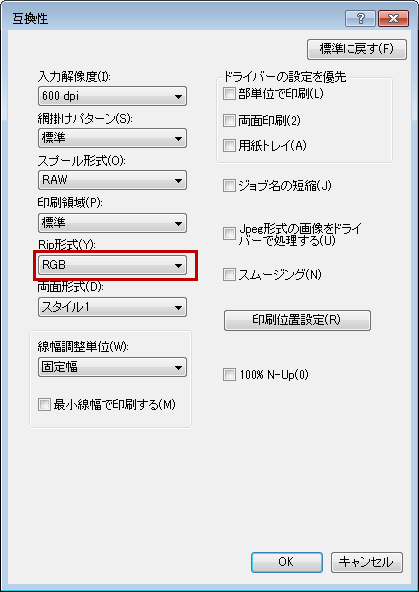Check the 用紙トレイ(A) option
The height and width of the screenshot is (592, 419).
pyautogui.click(x=229, y=145)
